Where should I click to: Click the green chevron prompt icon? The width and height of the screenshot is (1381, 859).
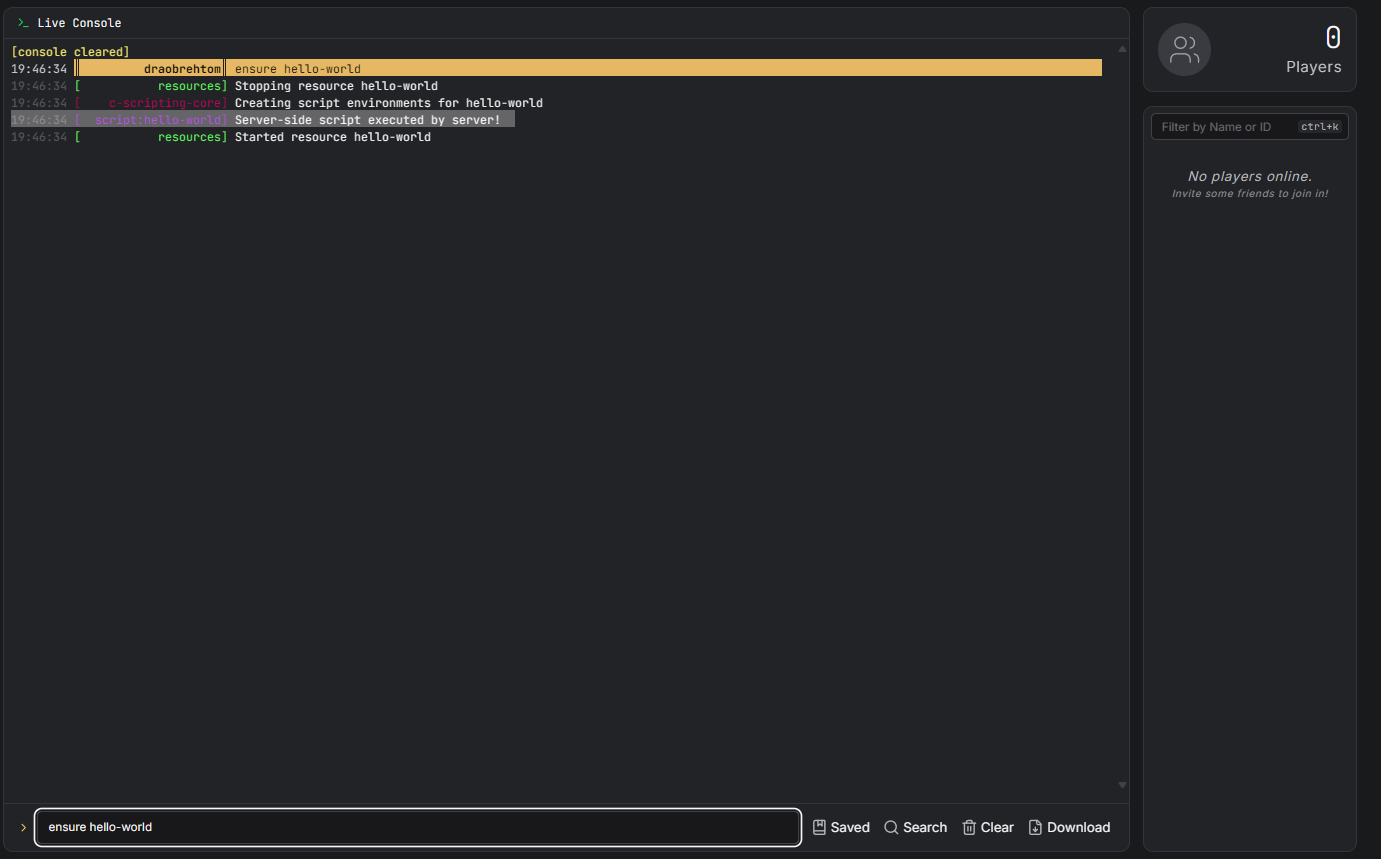pyautogui.click(x=22, y=827)
